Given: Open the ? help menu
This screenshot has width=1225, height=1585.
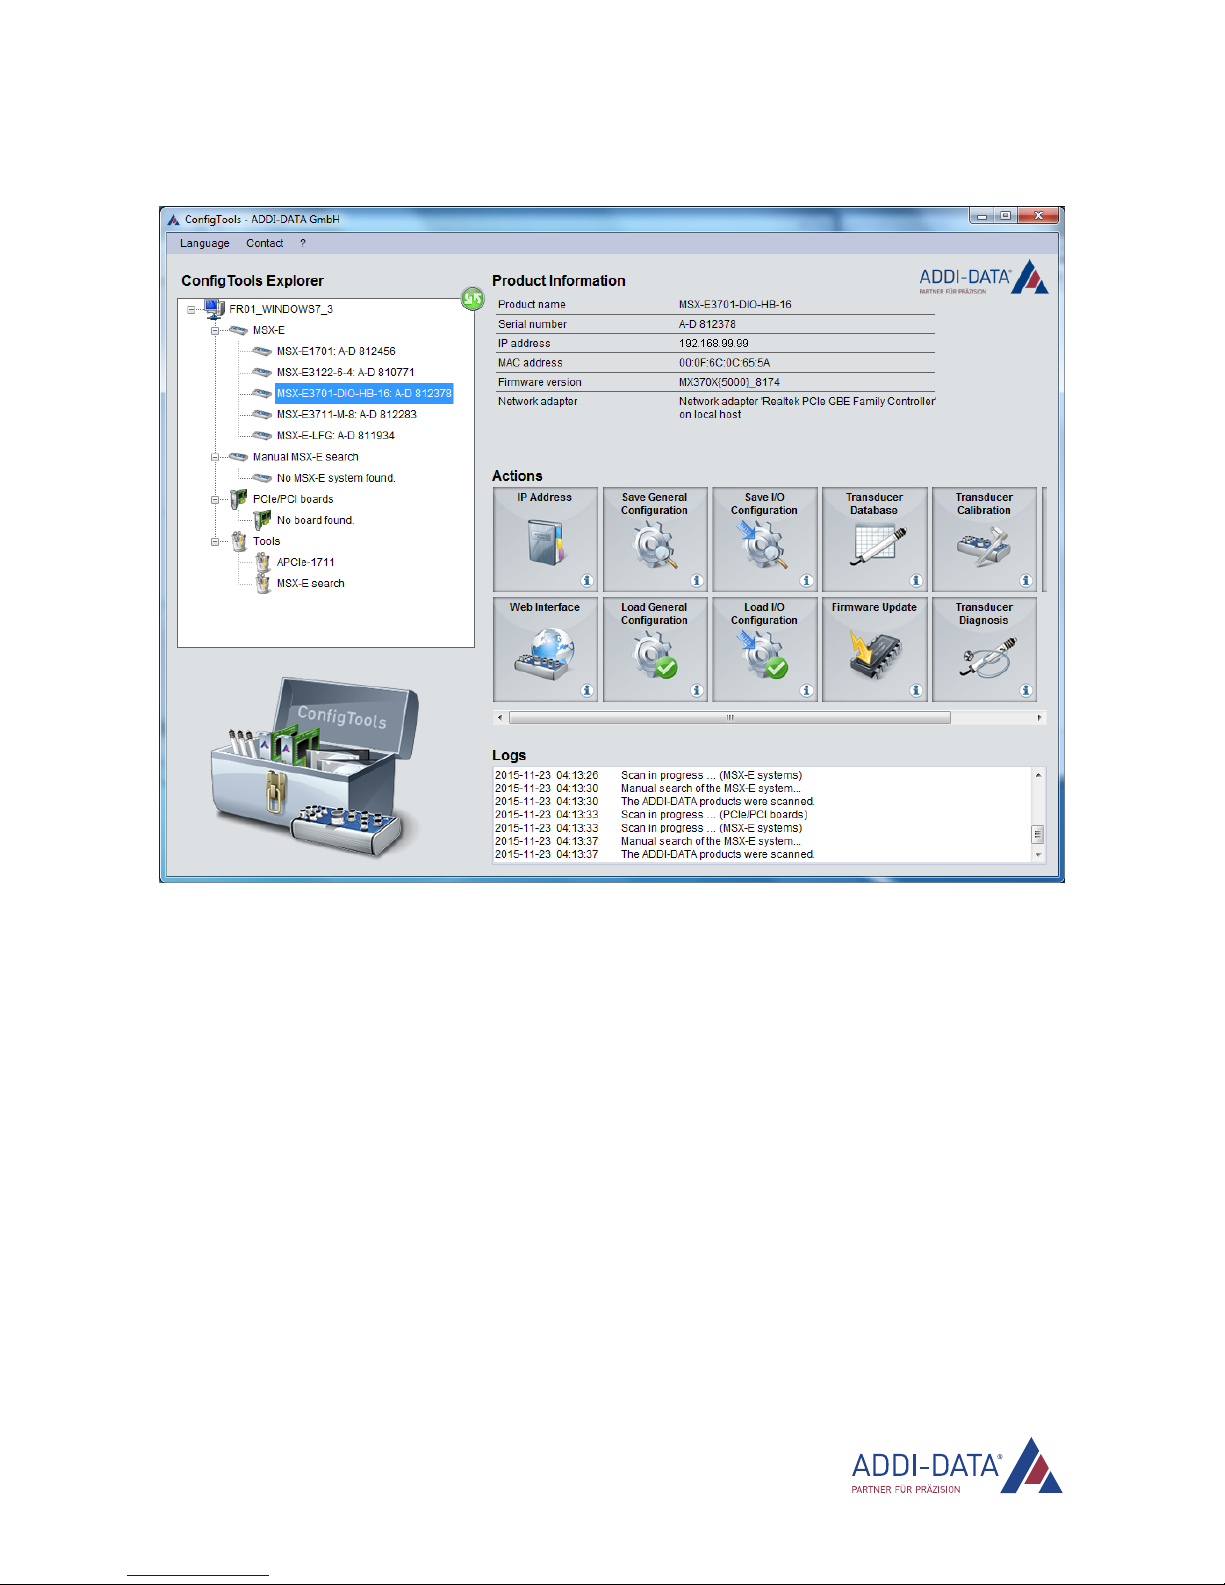Looking at the screenshot, I should [303, 243].
